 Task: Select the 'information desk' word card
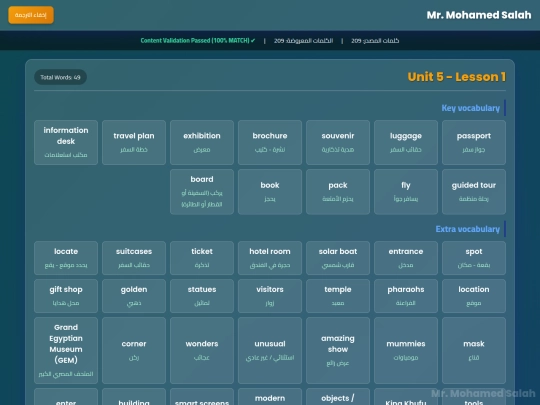[66, 142]
